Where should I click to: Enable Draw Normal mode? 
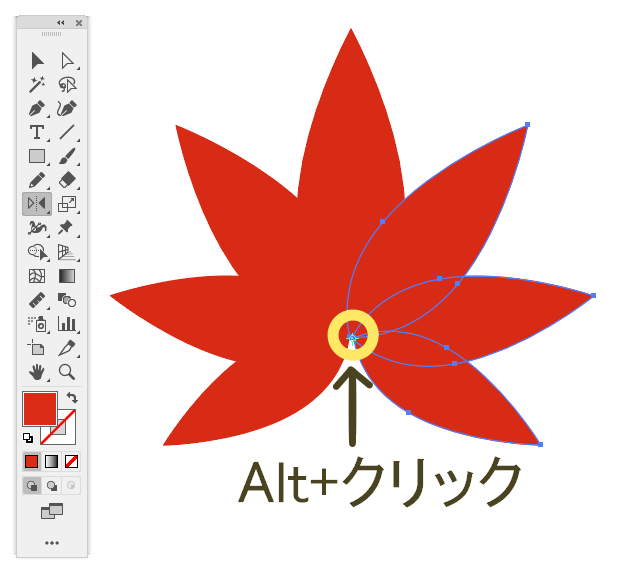(32, 485)
